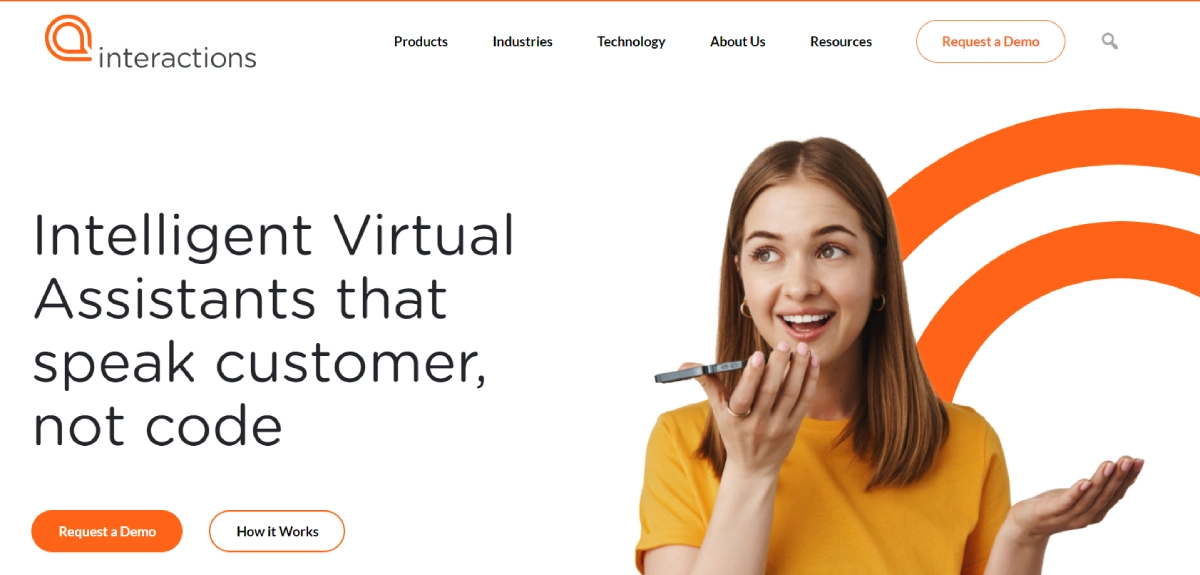Click the "interactions" wordmark text
Image resolution: width=1200 pixels, height=575 pixels.
[x=177, y=57]
